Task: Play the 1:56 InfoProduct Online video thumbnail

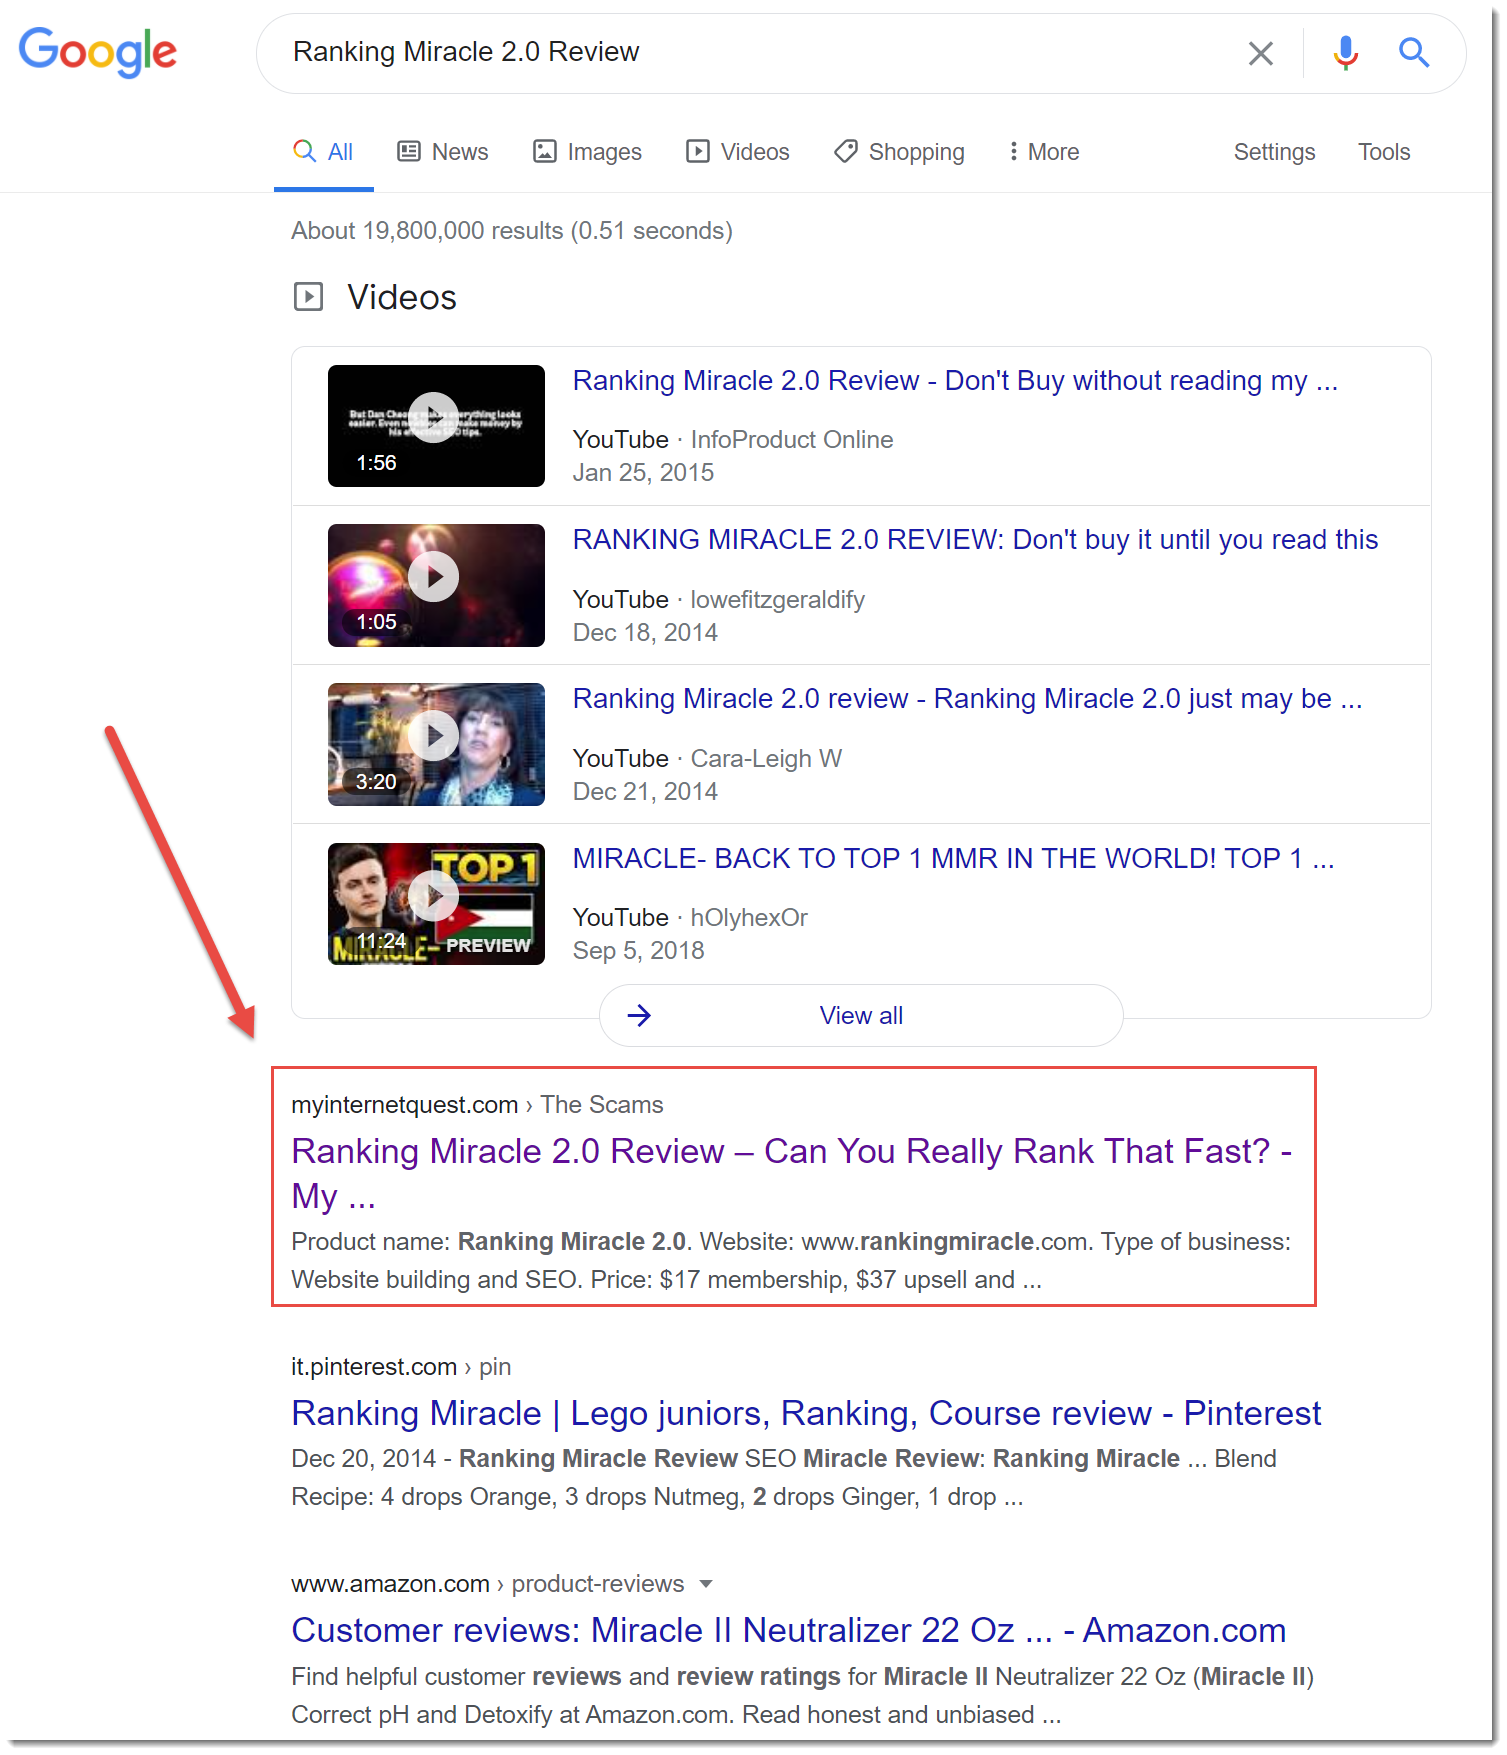Action: (x=436, y=426)
